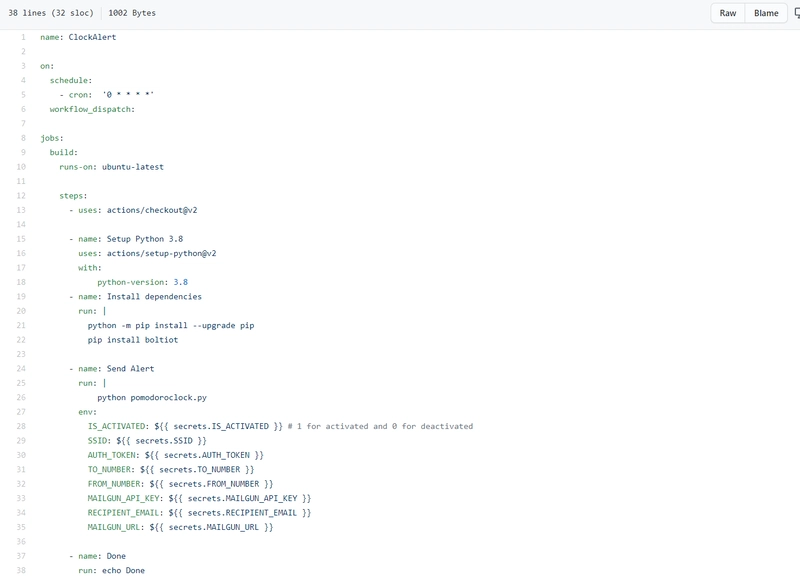Click 'pip install boltiot' line
Viewport: 800px width, 576px height.
(x=133, y=340)
